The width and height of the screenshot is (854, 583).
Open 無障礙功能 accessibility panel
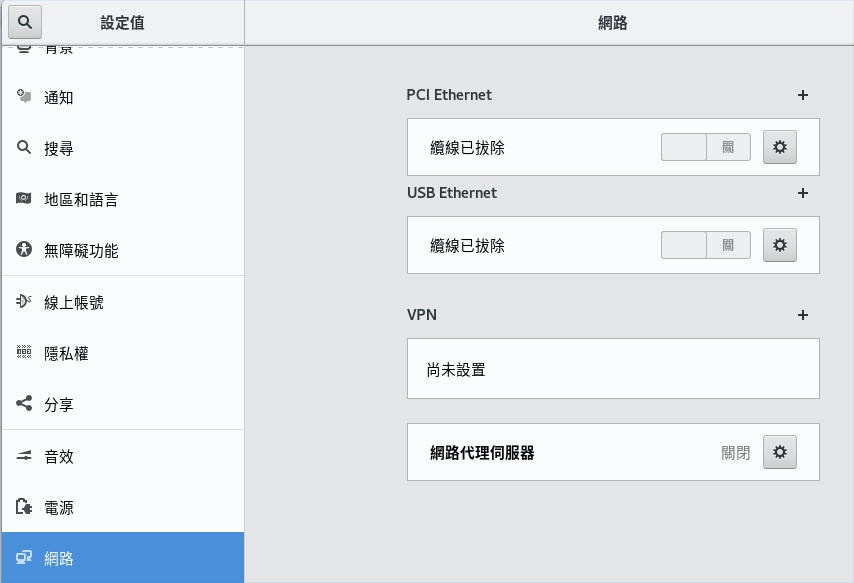[x=123, y=251]
